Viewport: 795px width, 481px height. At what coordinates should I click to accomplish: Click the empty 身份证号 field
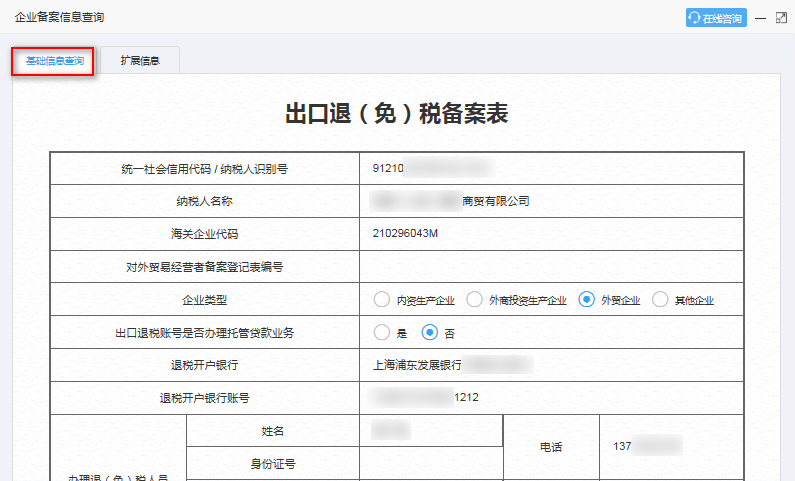[431, 463]
